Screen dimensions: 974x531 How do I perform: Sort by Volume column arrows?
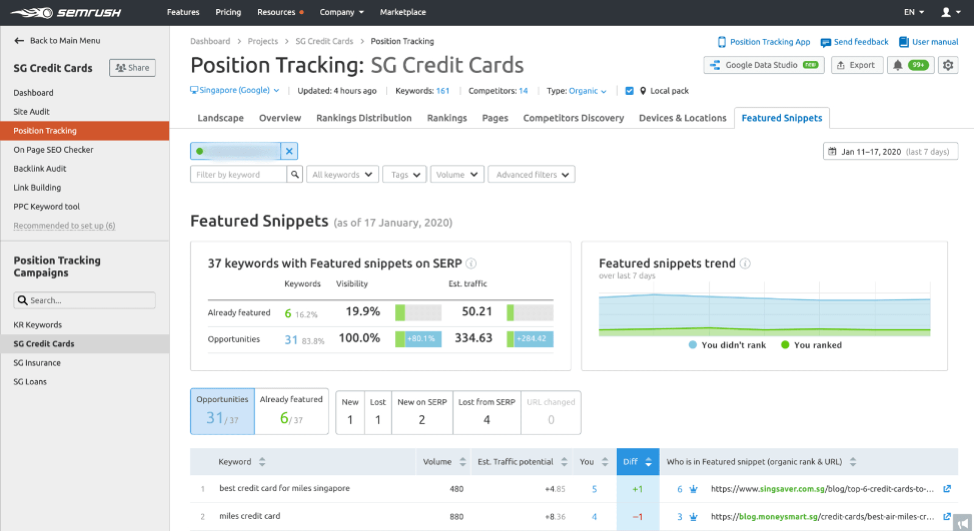pos(463,461)
